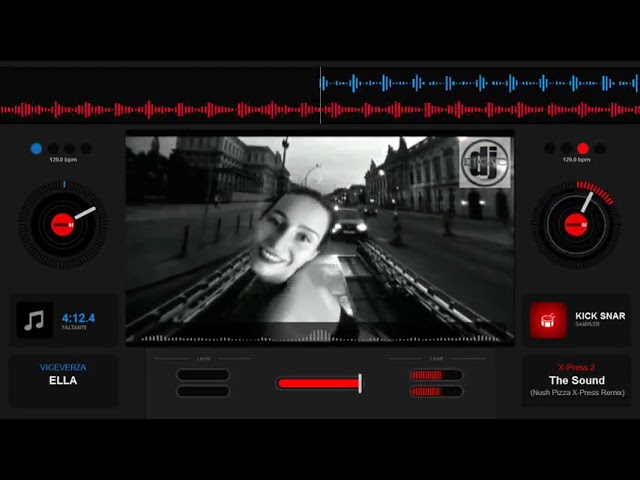Click the right deck "129.0 bpm" readout
The width and height of the screenshot is (640, 480).
(x=576, y=160)
